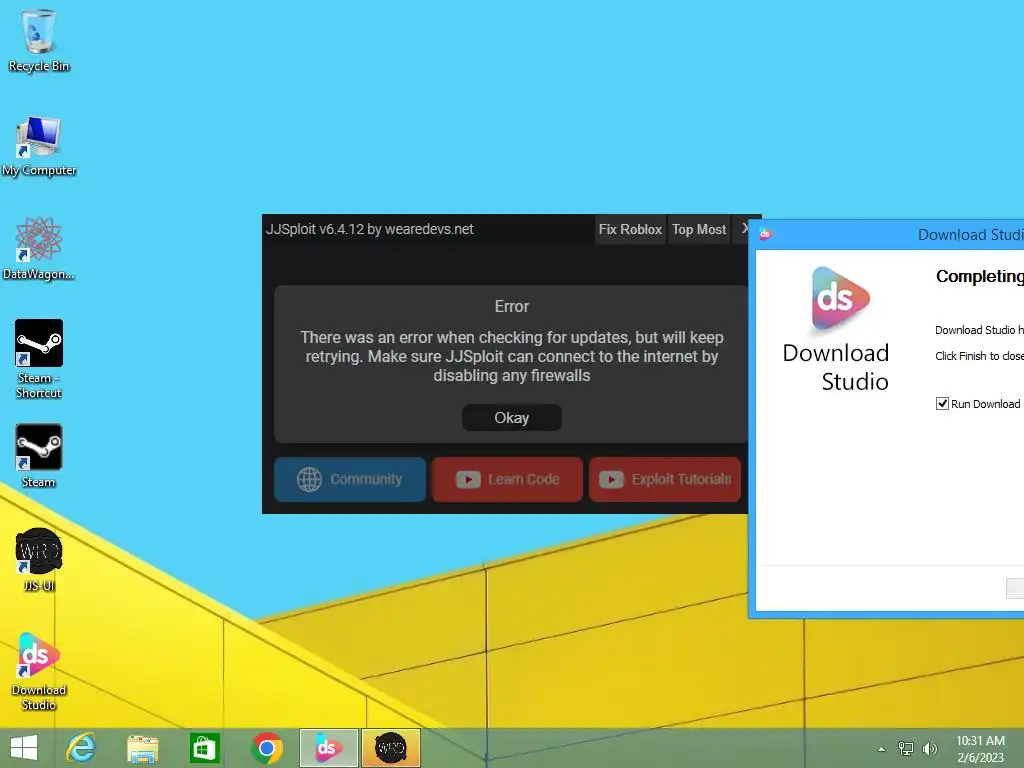Select the DataWagon desktop shortcut
The image size is (1024, 768).
pyautogui.click(x=39, y=249)
